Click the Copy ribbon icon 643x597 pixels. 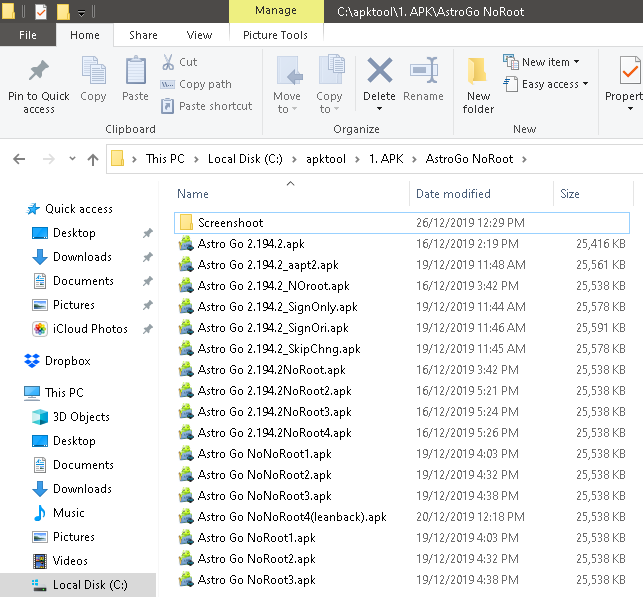tap(93, 71)
